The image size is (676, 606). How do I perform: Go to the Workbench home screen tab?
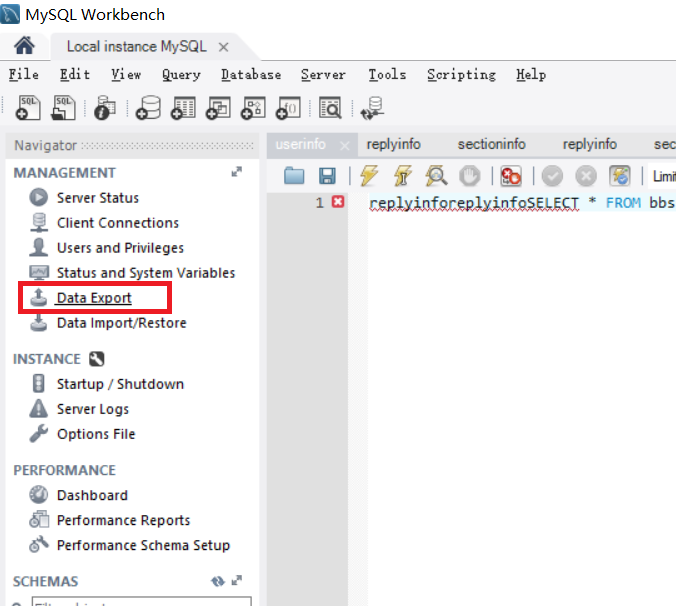click(x=24, y=46)
